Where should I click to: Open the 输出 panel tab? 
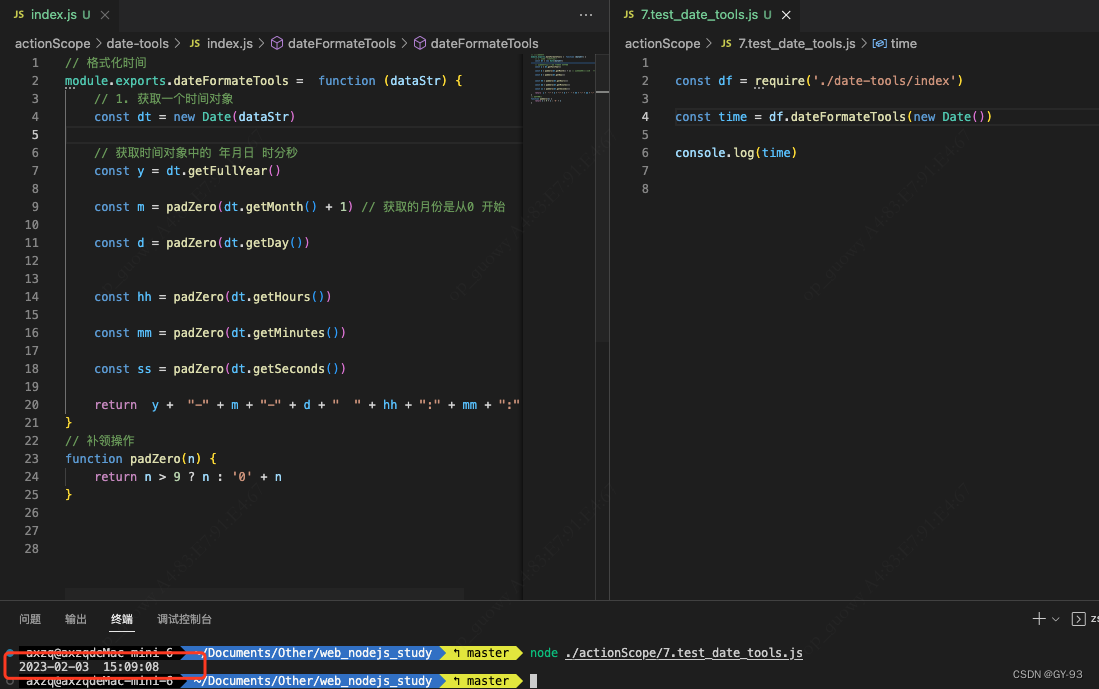(76, 619)
